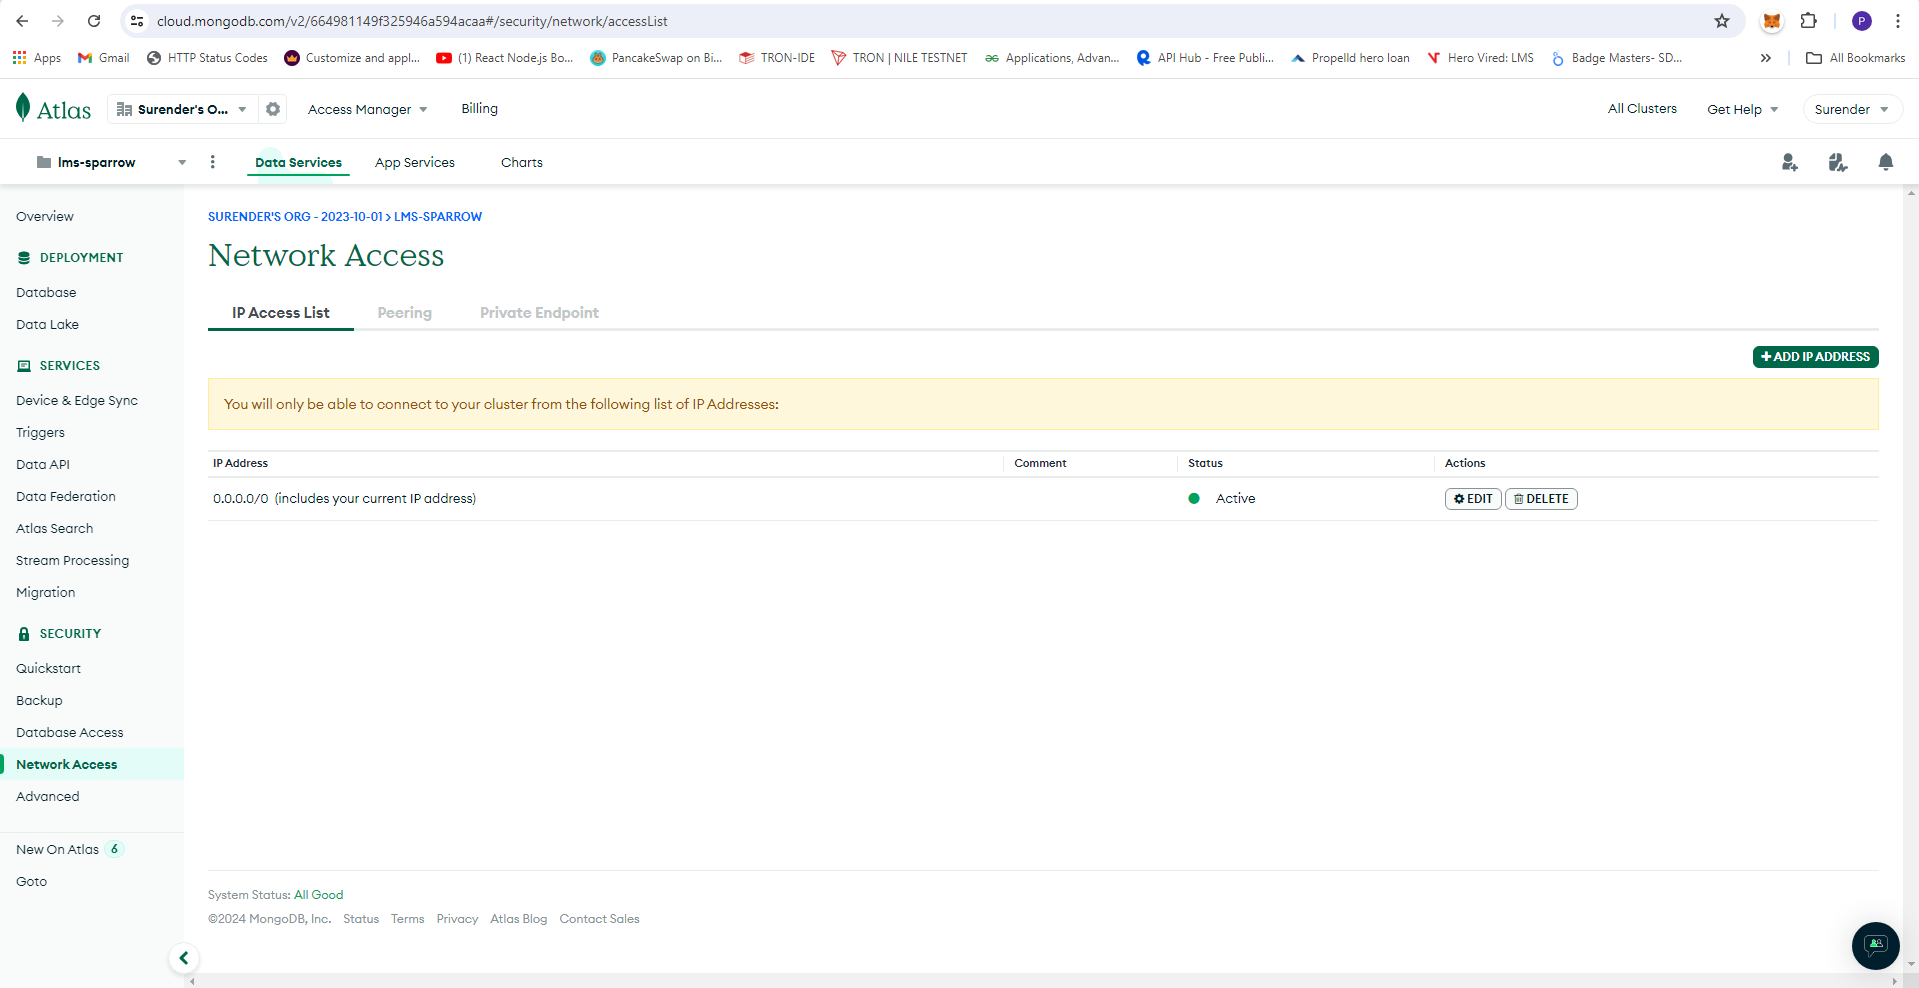Viewport: 1919px width, 988px height.
Task: Click LMS-SPARROW breadcrumb link
Action: pos(438,217)
